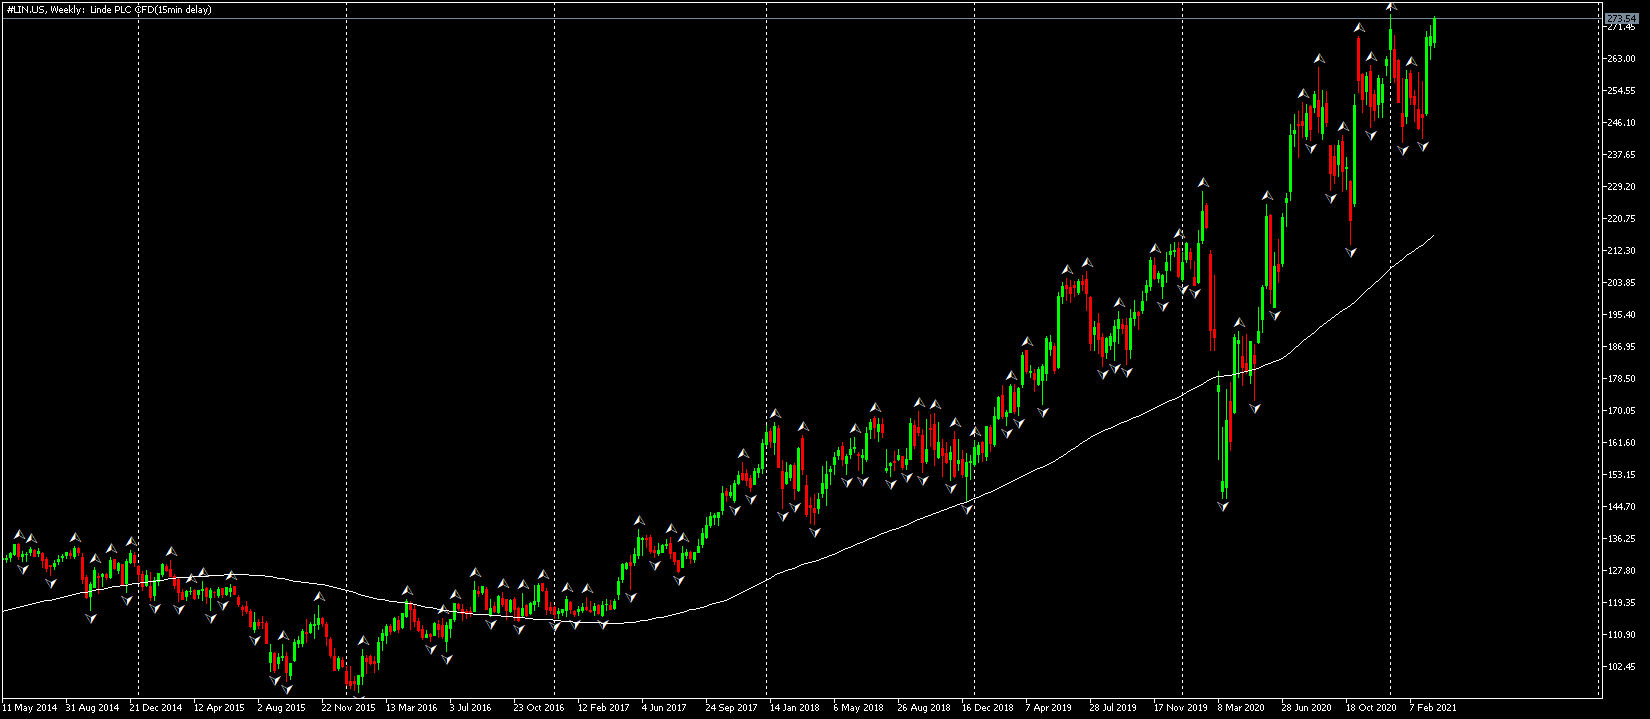
Task: Click the '11 May 2014' date label
Action: point(31,707)
